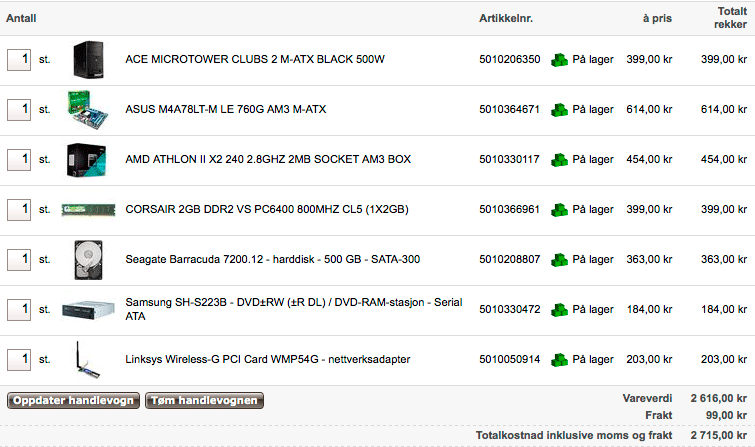The width and height of the screenshot is (755, 447).
Task: Click Vareverdi amount 2 616,00 kr
Action: (719, 398)
